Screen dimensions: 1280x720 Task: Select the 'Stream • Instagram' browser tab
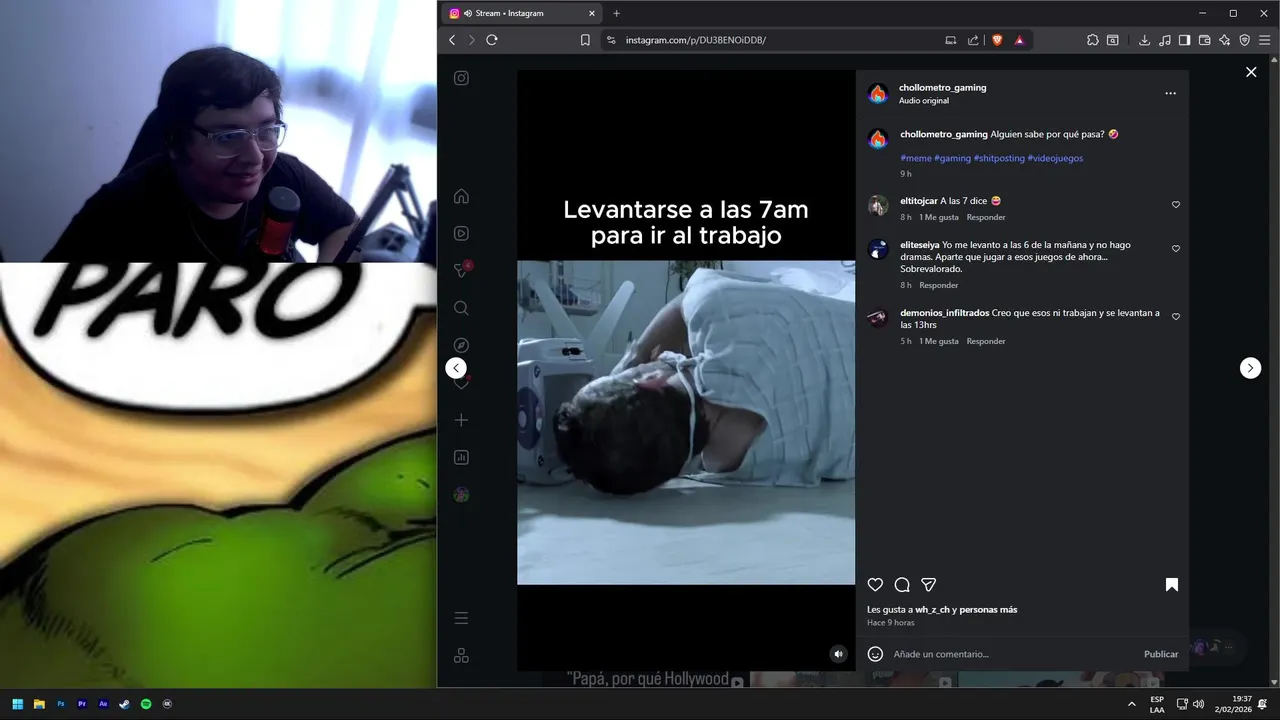[520, 13]
